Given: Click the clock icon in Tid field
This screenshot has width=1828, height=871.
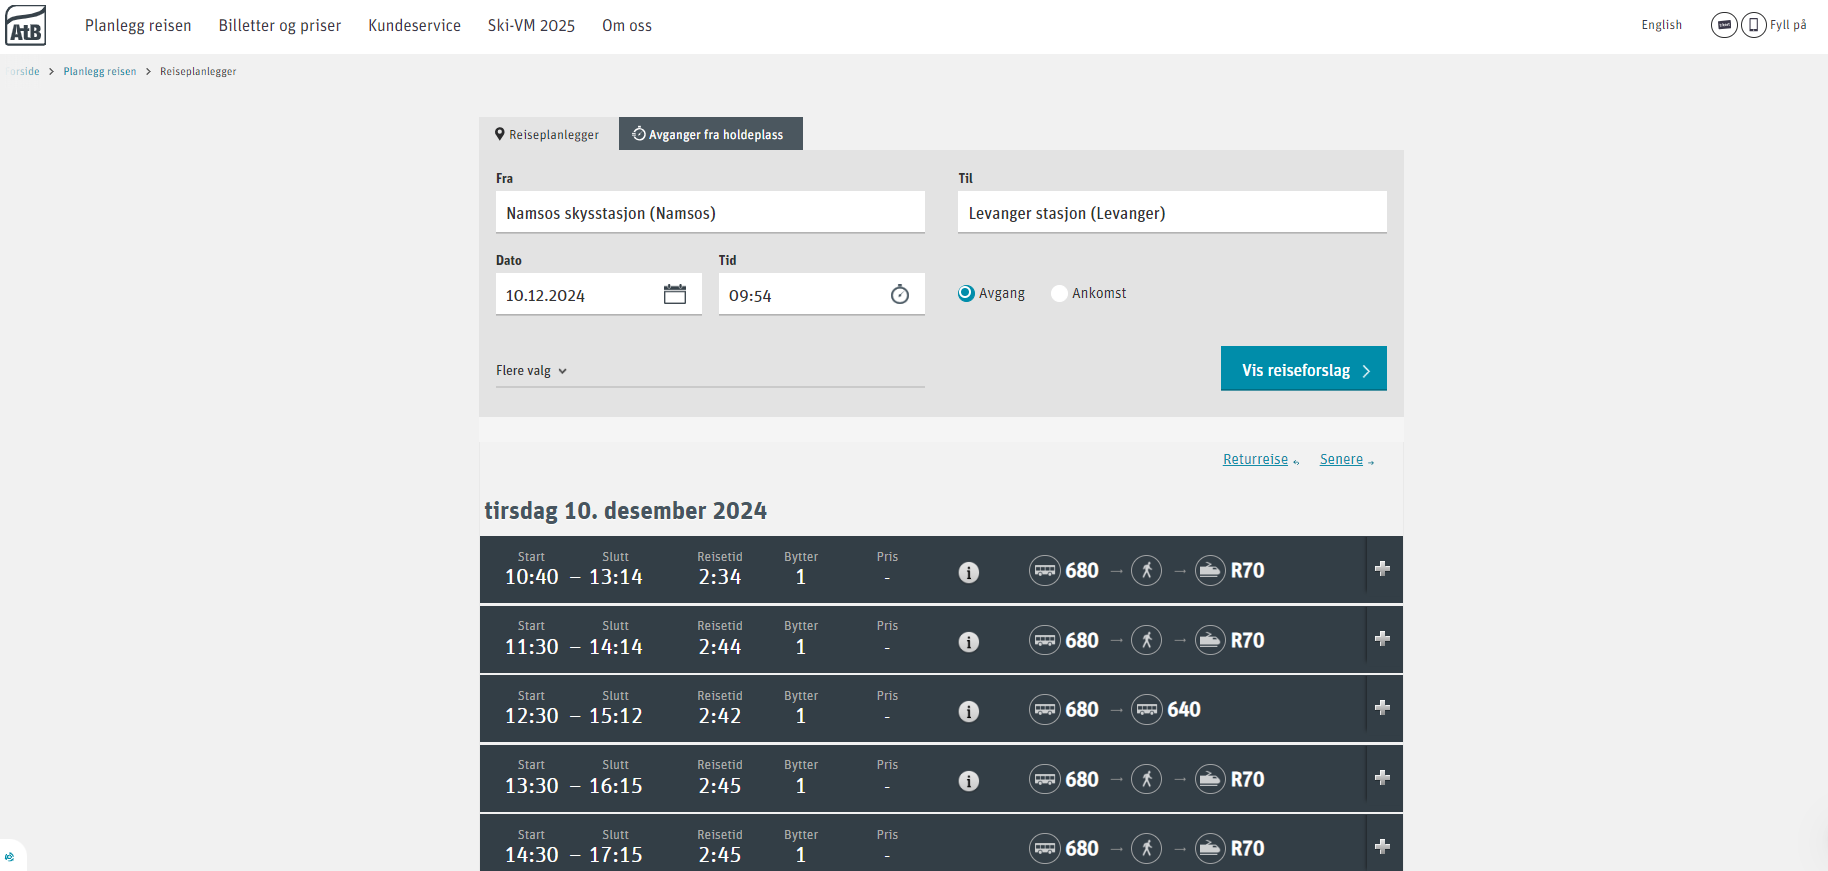Looking at the screenshot, I should 900,294.
